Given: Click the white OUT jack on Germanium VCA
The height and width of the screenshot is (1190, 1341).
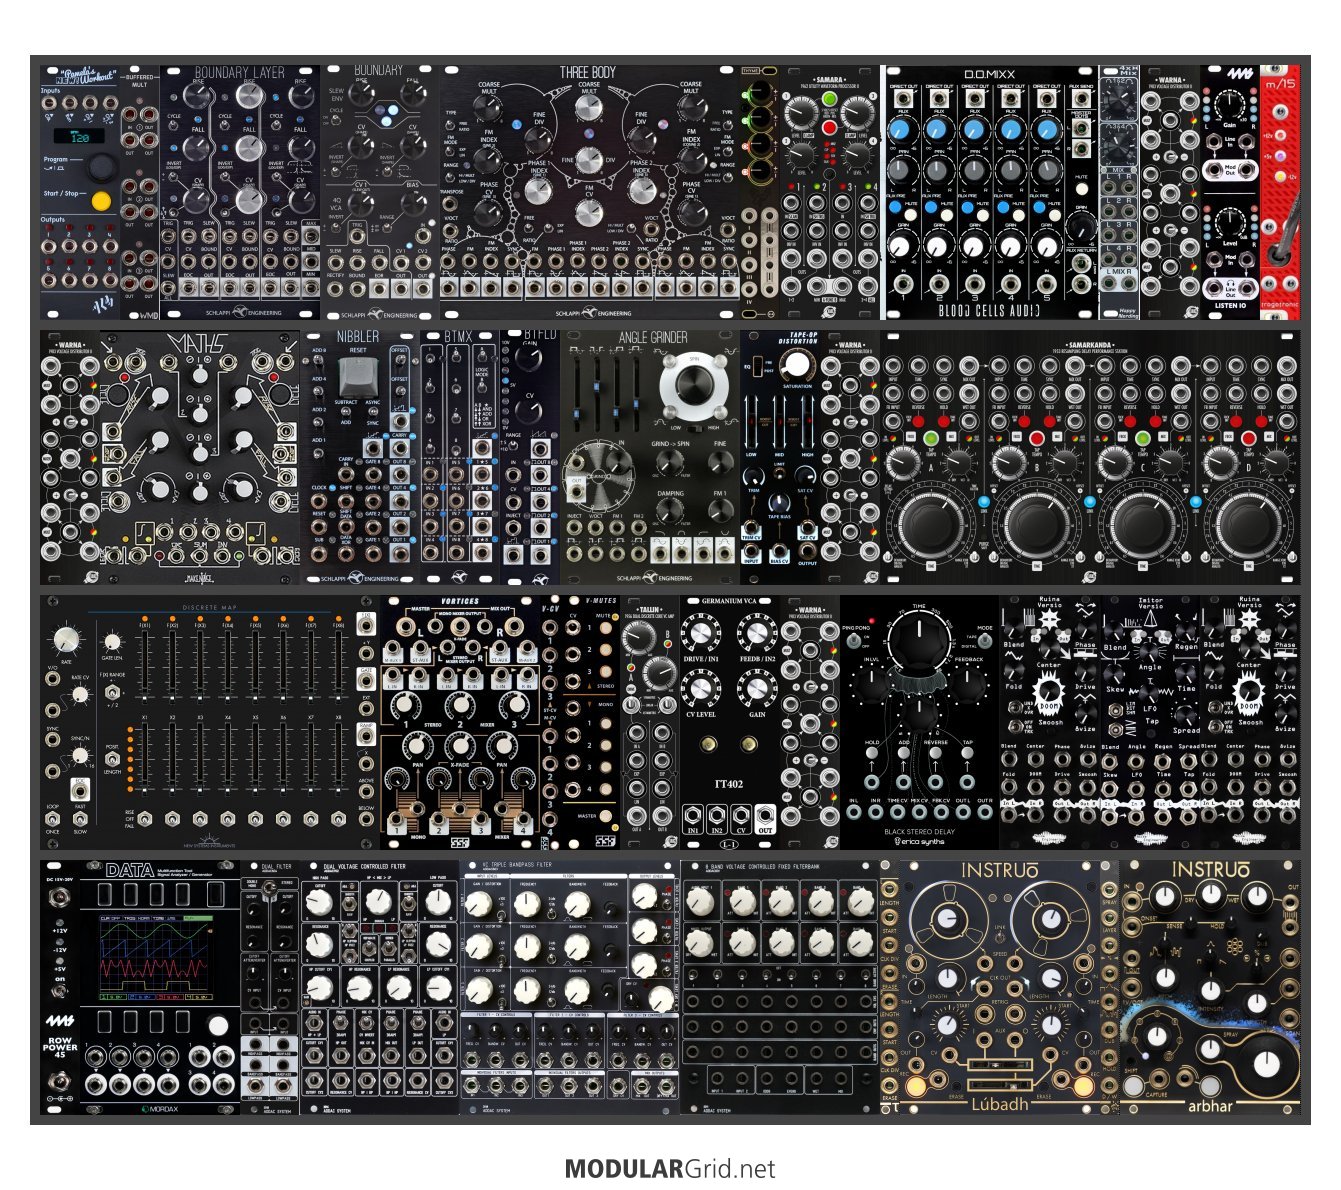Looking at the screenshot, I should click(x=765, y=815).
